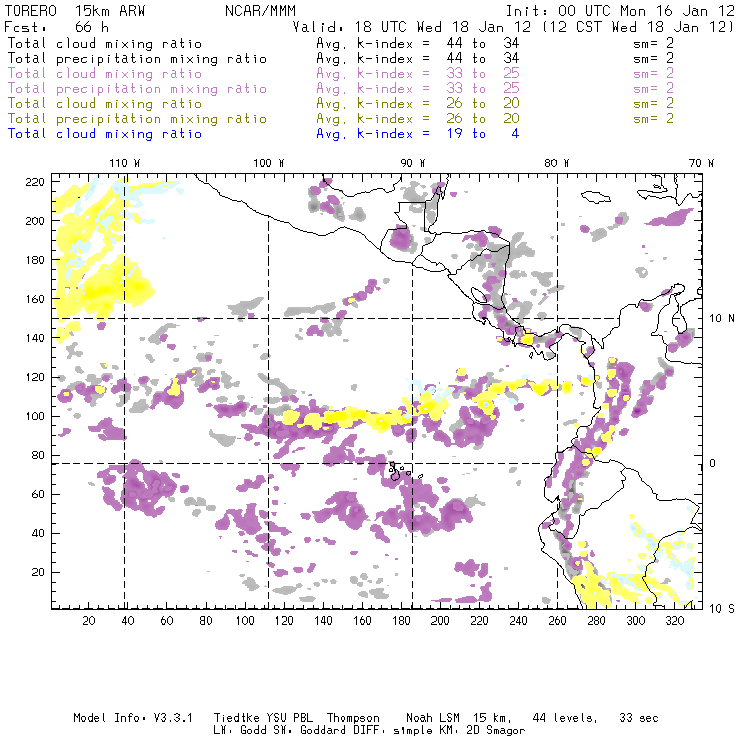Click the "220" value on the vertical axis
The image size is (740, 740).
35,182
